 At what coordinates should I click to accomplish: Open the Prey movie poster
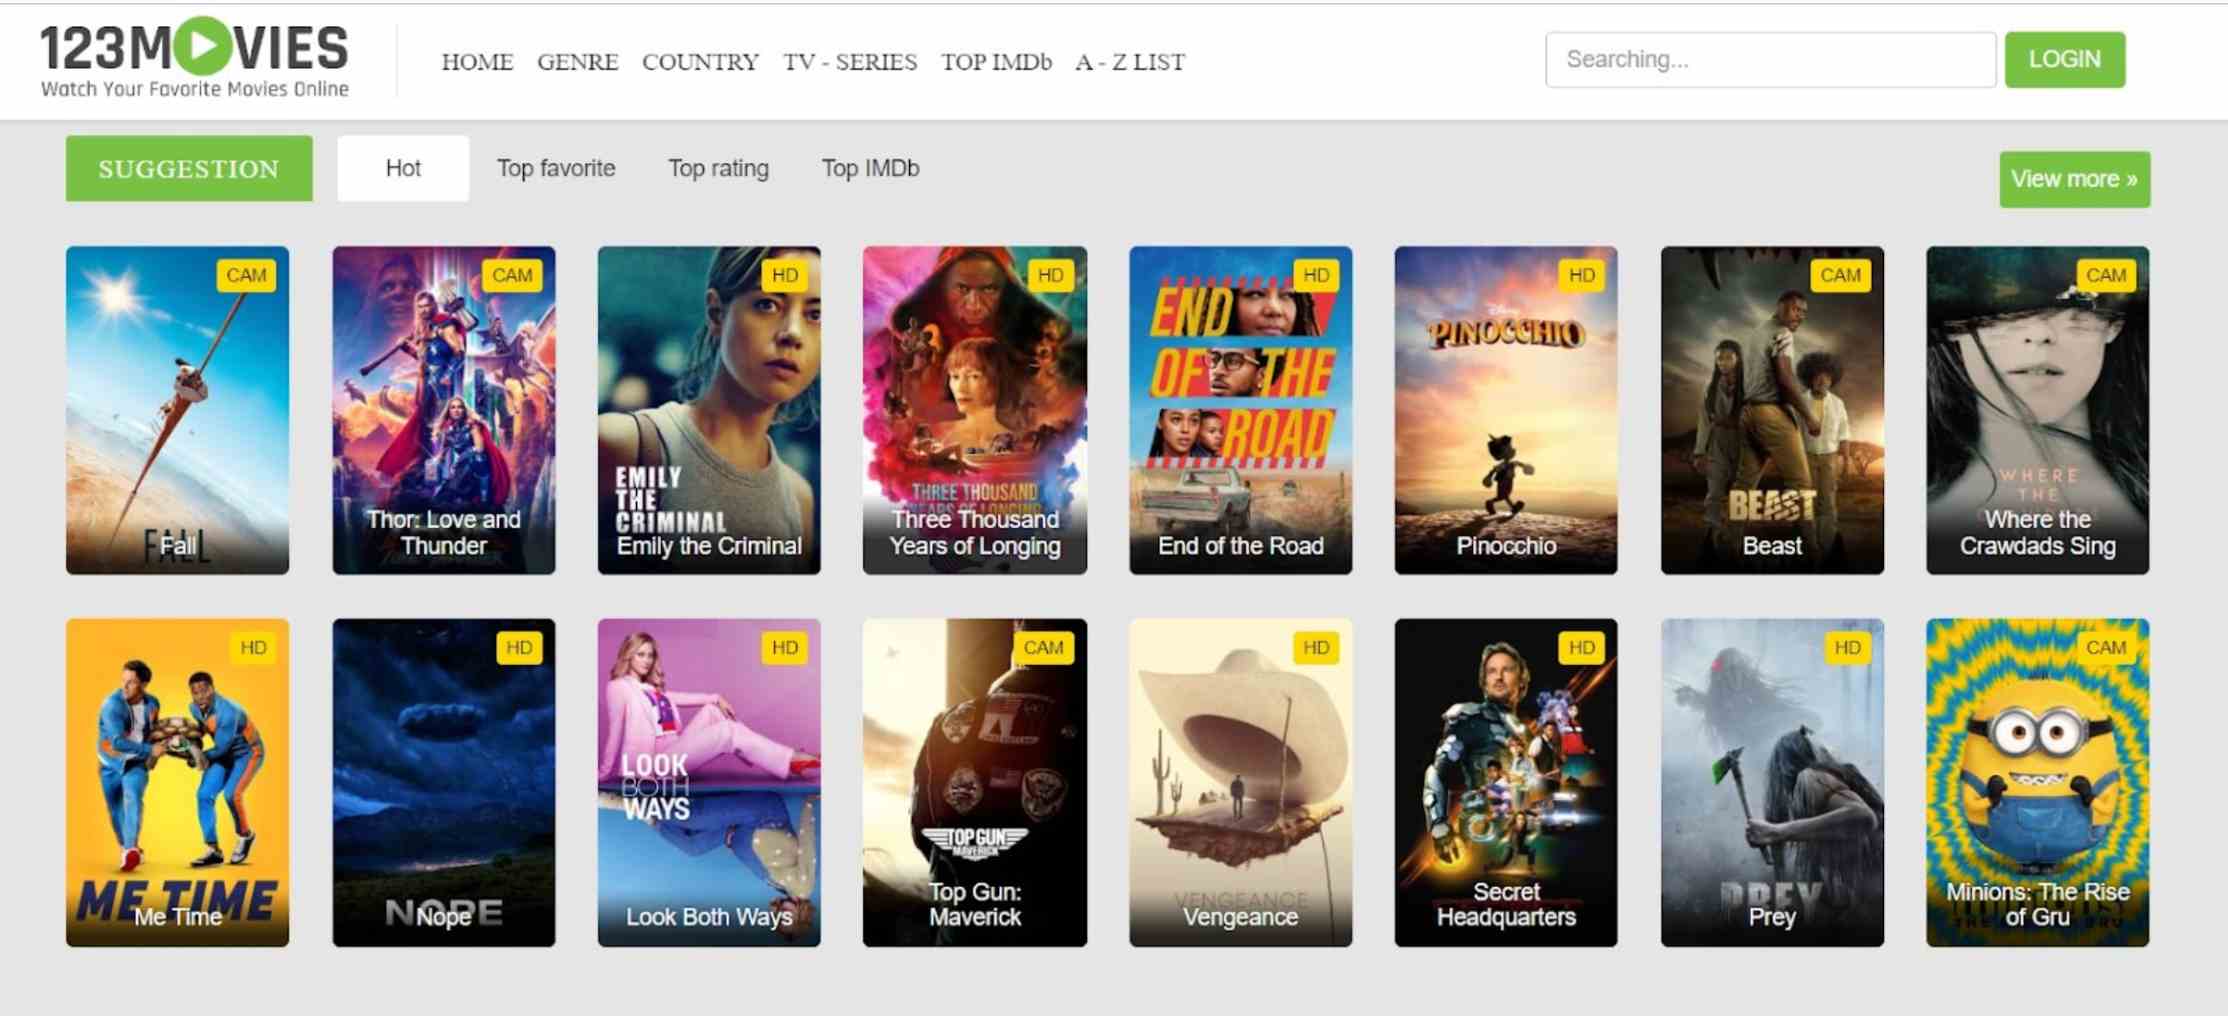[1772, 782]
